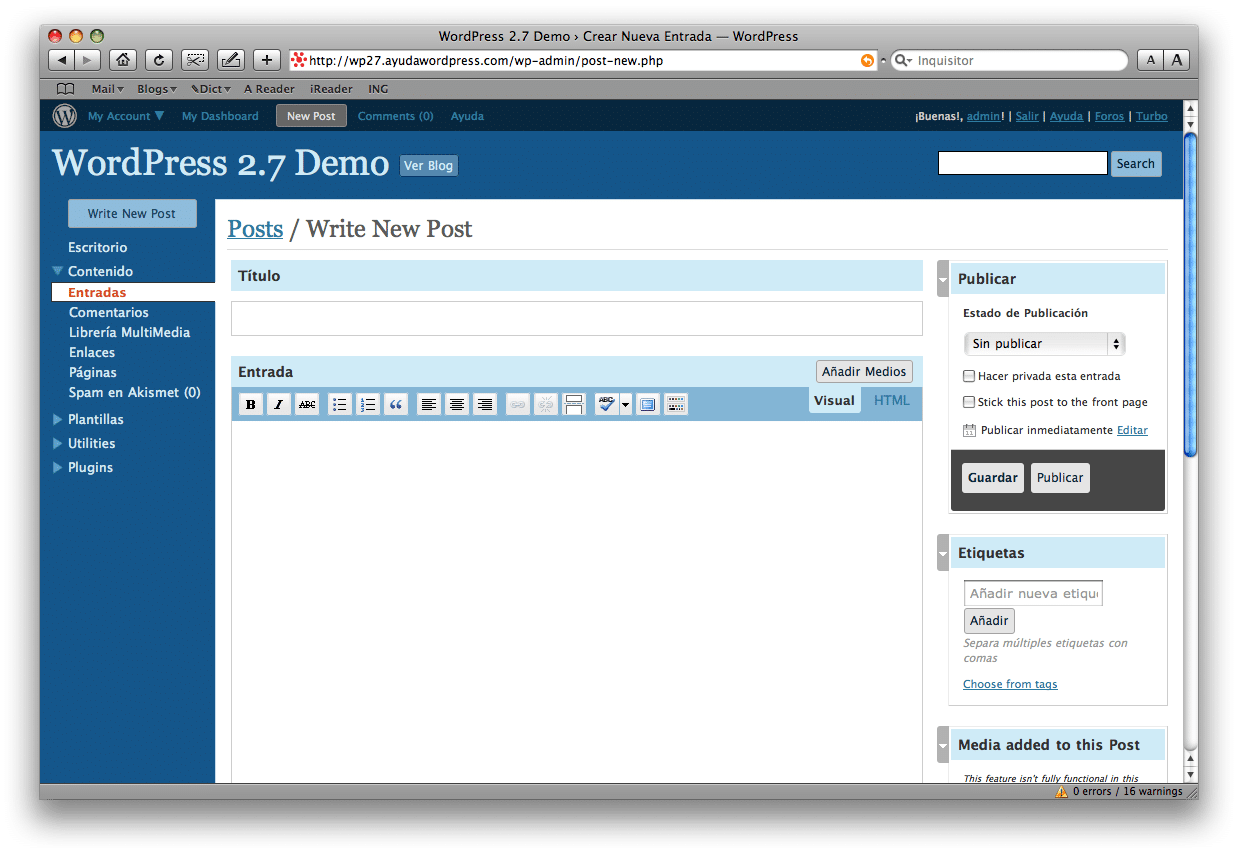Expand the Plugins sidebar menu
Image resolution: width=1238 pixels, height=854 pixels.
click(90, 467)
